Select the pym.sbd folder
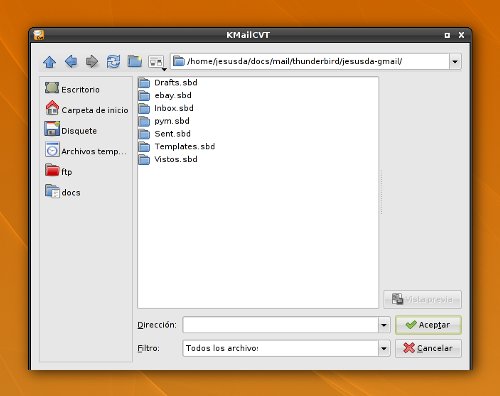The height and width of the screenshot is (396, 500). 164,121
